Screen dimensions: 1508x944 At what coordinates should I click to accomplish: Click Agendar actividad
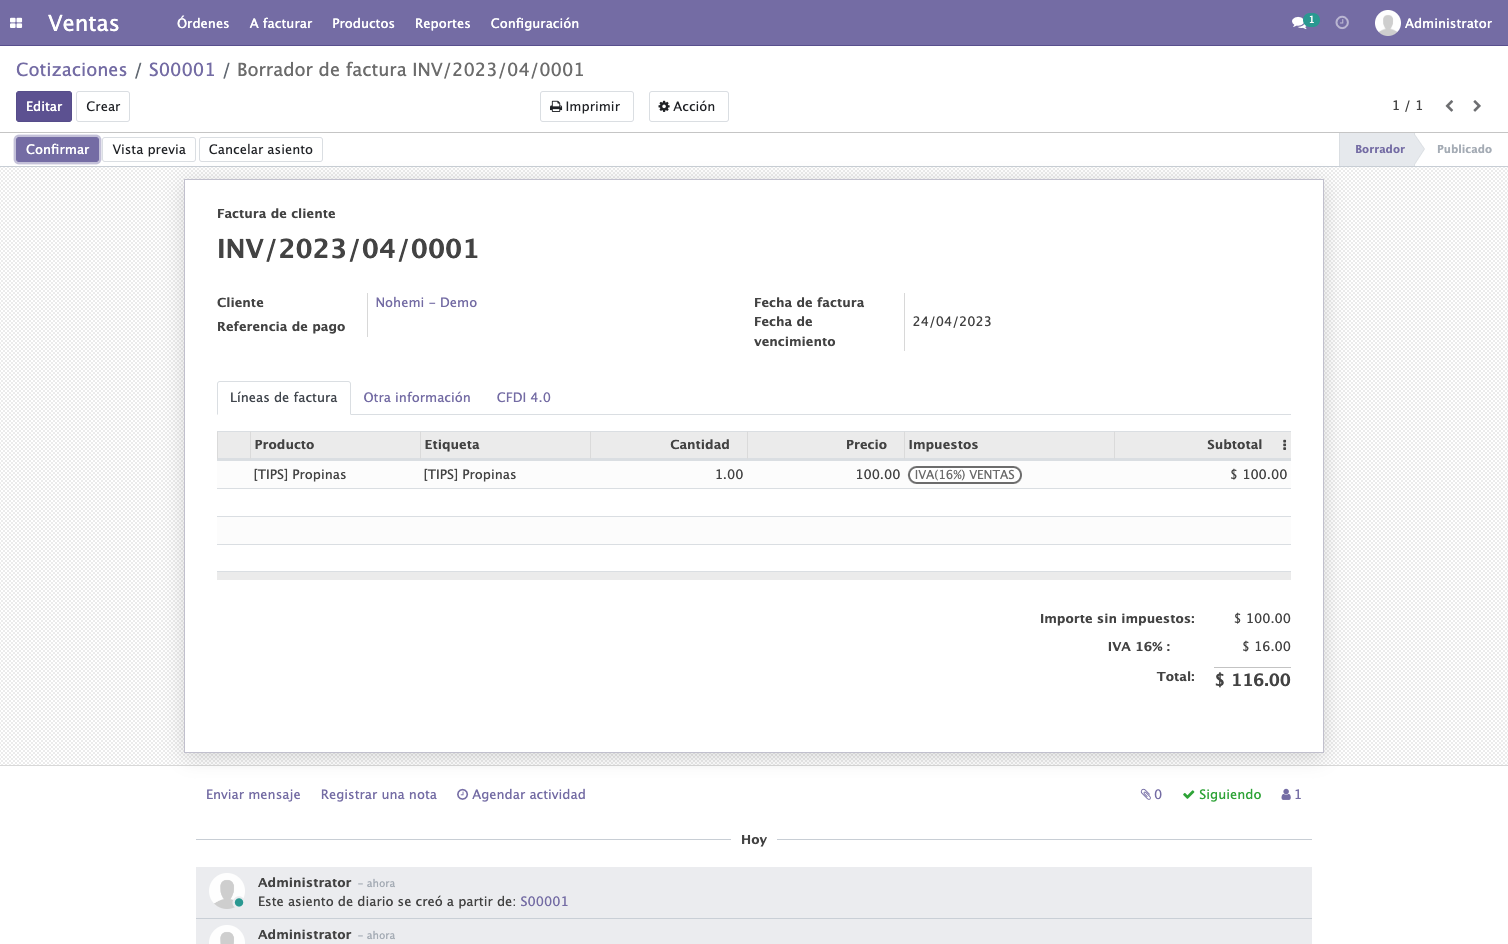[521, 795]
